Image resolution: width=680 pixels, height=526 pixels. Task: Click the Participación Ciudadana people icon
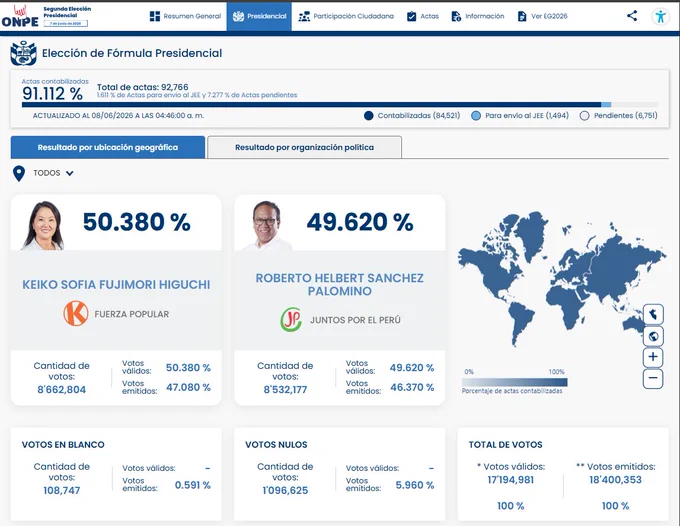304,16
